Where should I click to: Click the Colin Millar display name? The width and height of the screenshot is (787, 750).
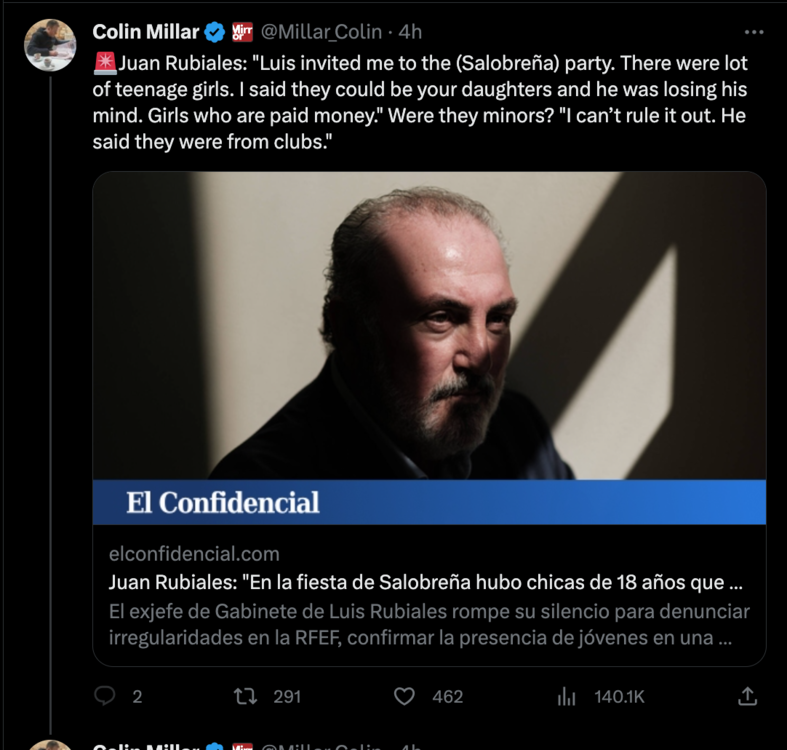point(145,32)
